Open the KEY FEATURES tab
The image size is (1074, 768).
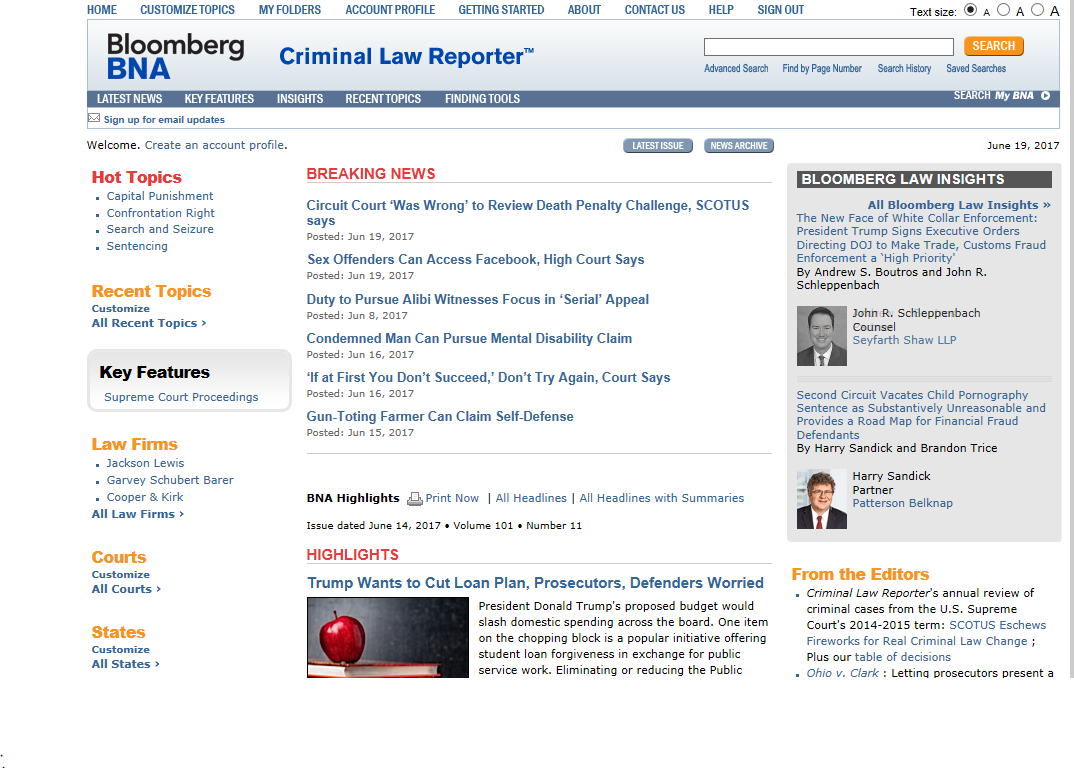pos(219,99)
